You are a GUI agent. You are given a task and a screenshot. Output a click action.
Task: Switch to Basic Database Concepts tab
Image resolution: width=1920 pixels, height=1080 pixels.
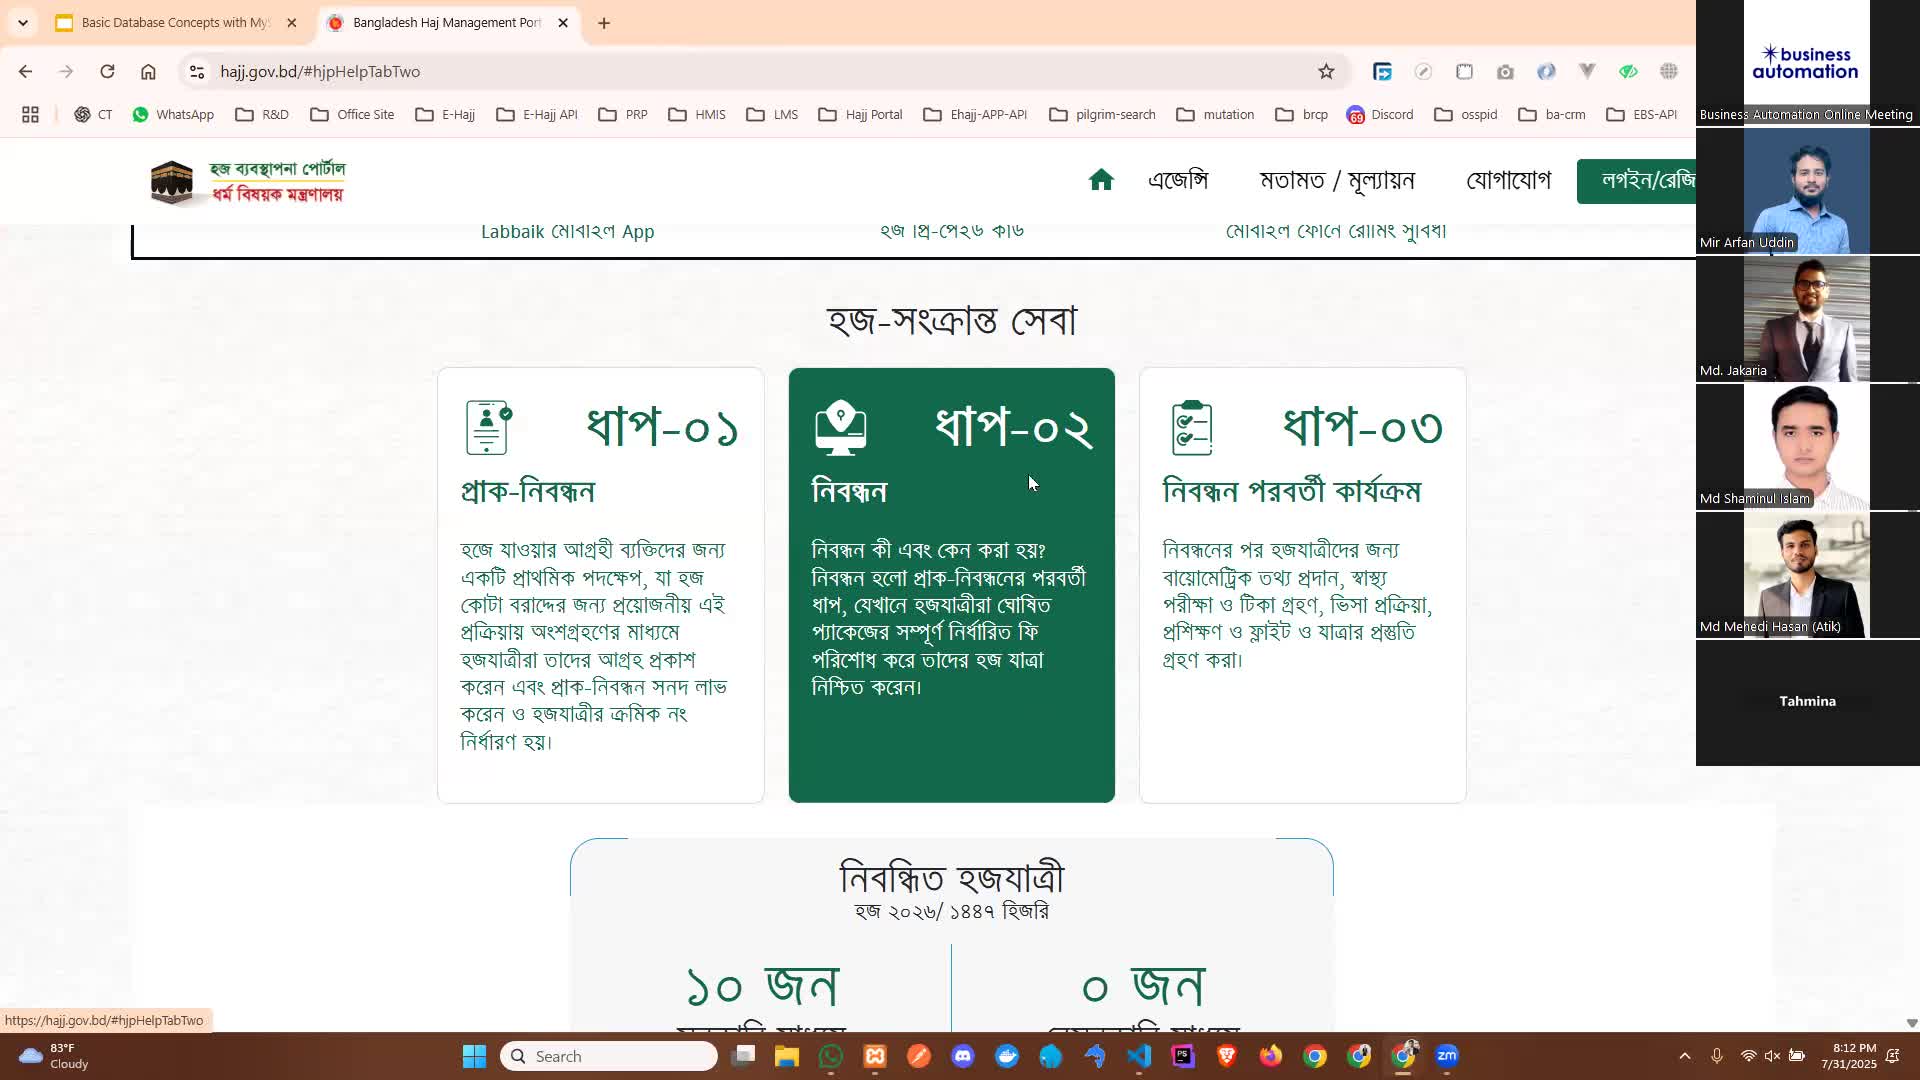175,23
